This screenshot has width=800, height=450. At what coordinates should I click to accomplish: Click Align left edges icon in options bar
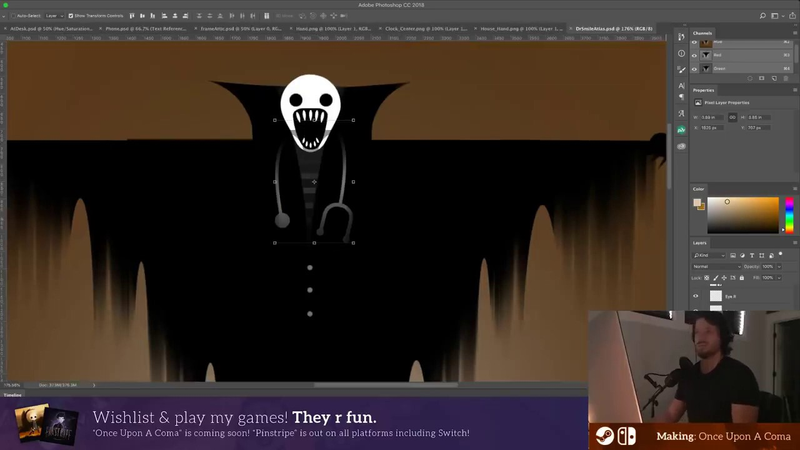164,16
